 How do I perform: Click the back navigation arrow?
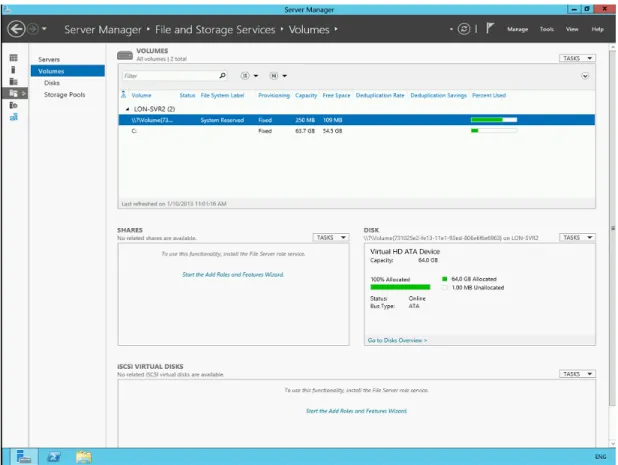coord(16,29)
